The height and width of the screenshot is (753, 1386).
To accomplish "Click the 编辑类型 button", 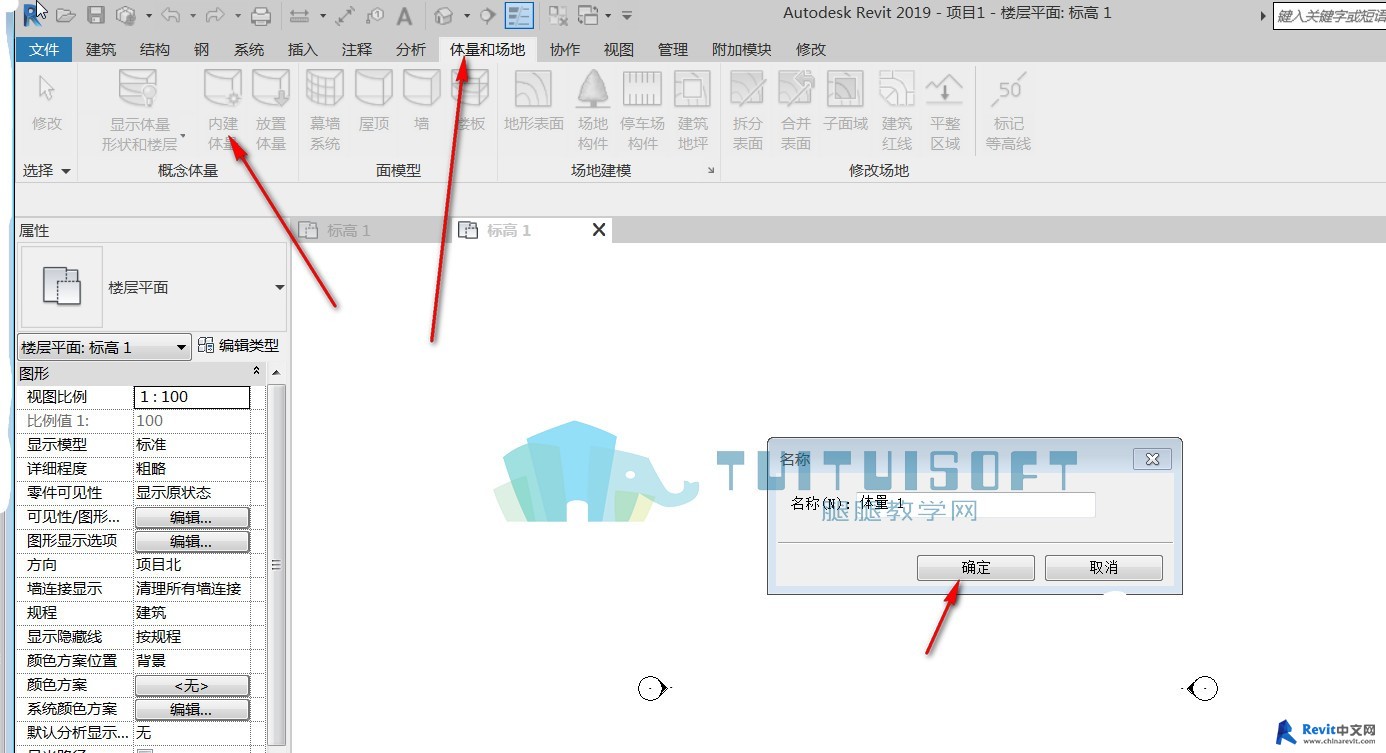I will tap(239, 346).
